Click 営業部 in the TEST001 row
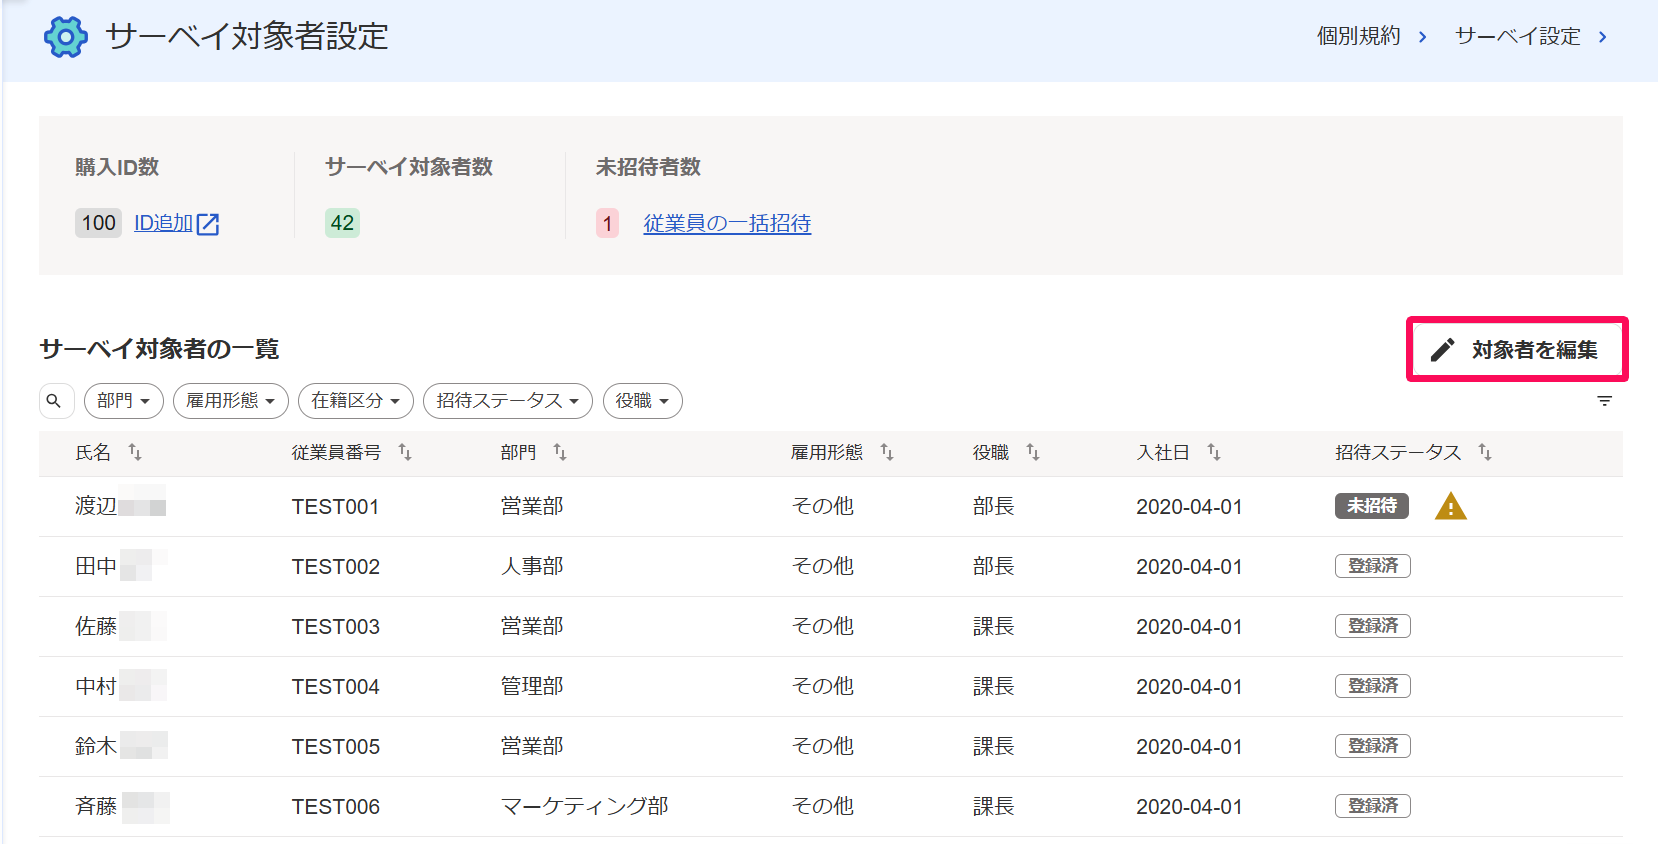The height and width of the screenshot is (844, 1658). (x=532, y=507)
